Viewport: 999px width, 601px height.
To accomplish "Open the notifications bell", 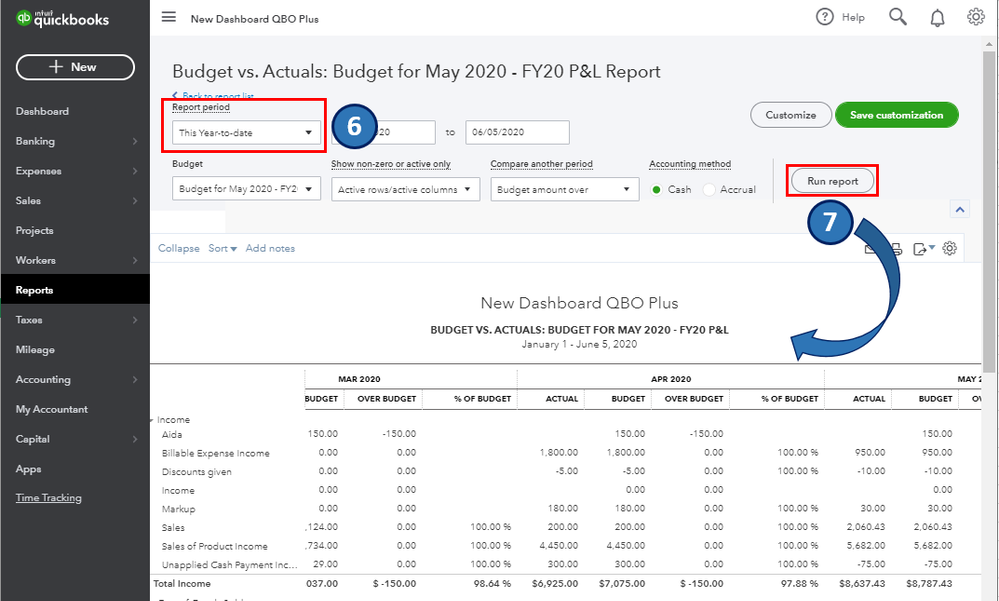I will [x=937, y=17].
